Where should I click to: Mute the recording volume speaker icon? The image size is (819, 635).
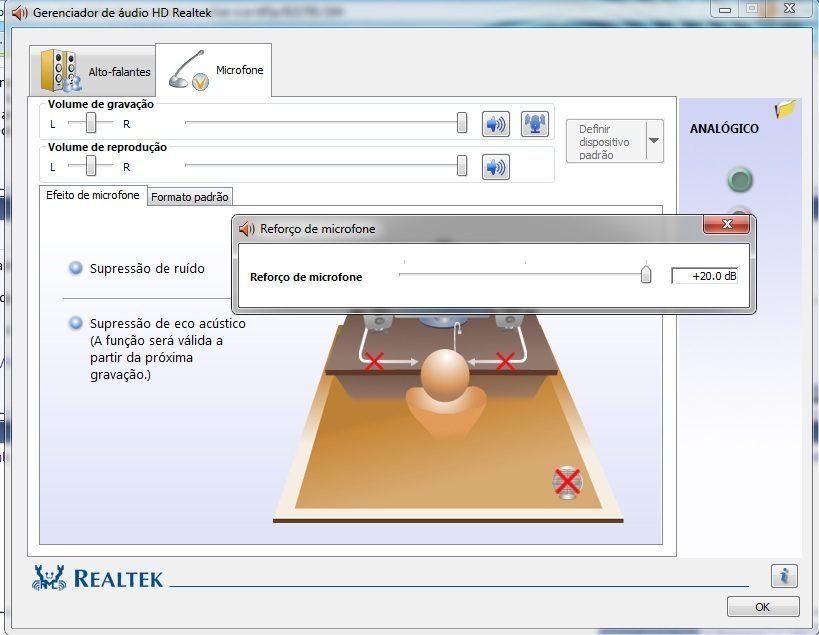(496, 124)
